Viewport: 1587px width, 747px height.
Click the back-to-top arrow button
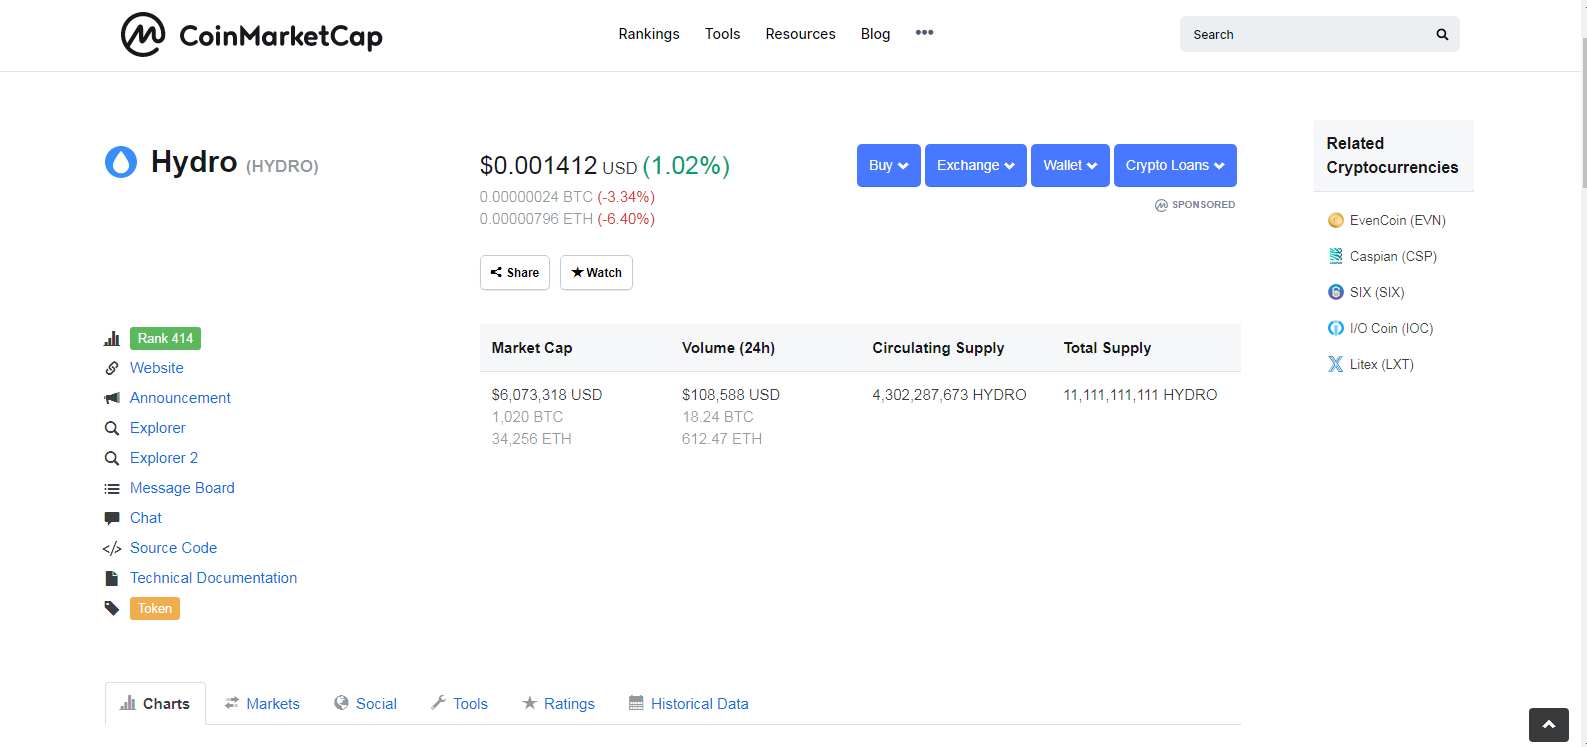(1549, 724)
